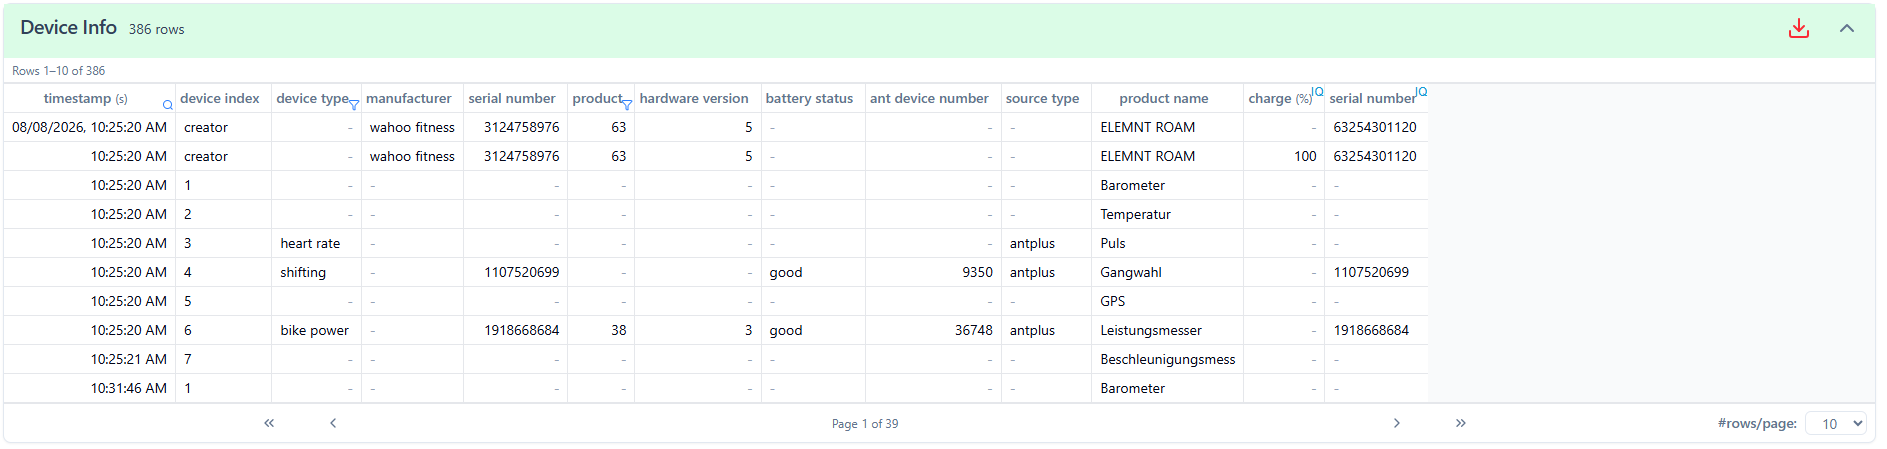
Task: Go to the first page of results
Action: coord(269,423)
